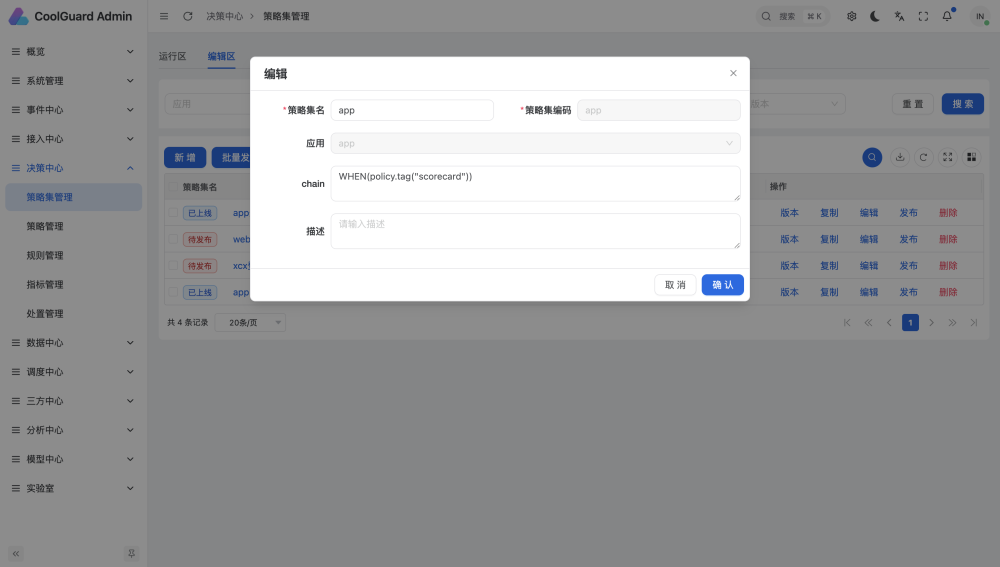Open the language translate icon
Viewport: 1000px width, 567px height.
tap(899, 16)
